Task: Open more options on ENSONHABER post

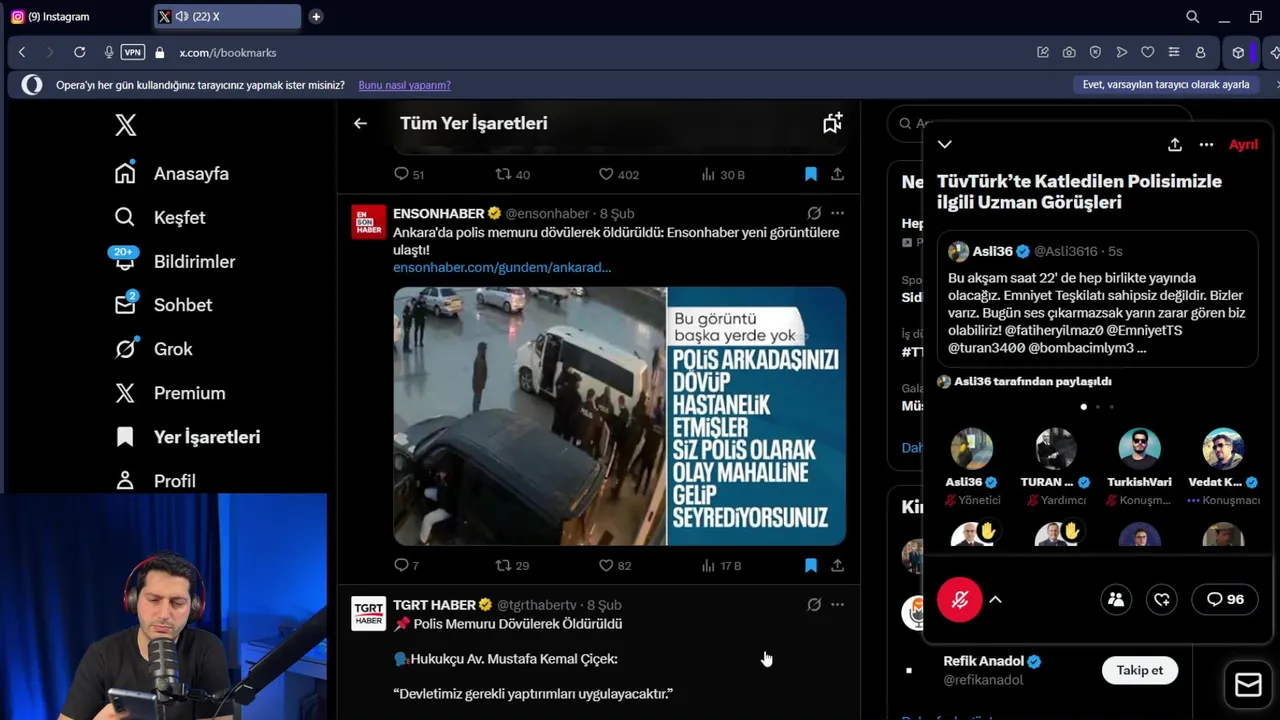Action: click(x=837, y=213)
